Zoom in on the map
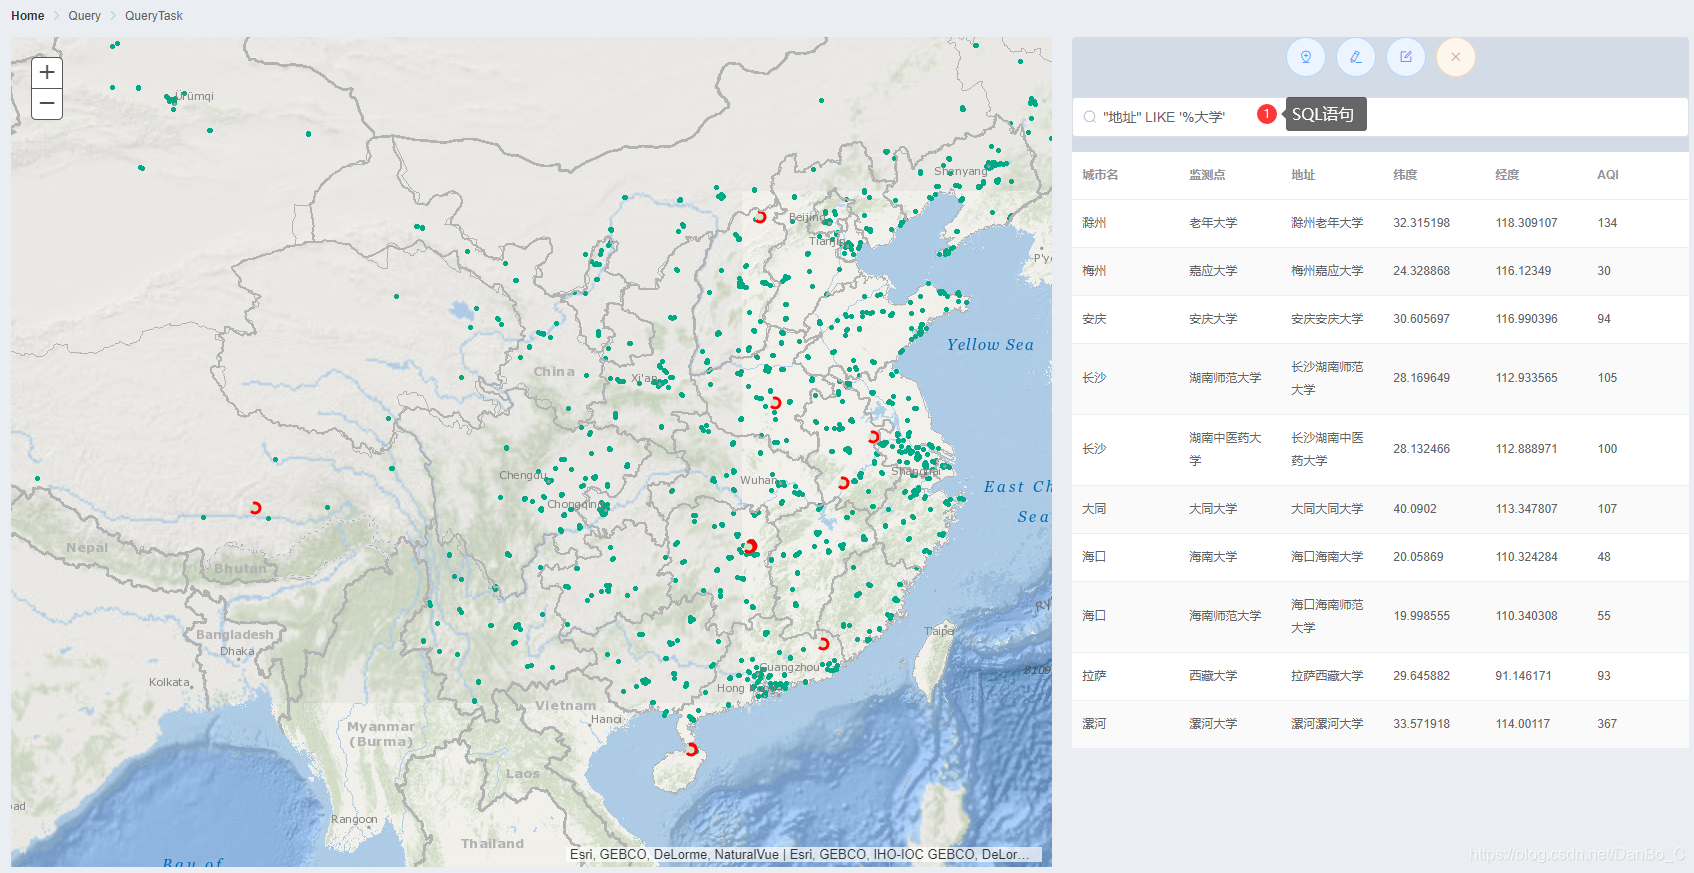Image resolution: width=1694 pixels, height=873 pixels. point(47,73)
